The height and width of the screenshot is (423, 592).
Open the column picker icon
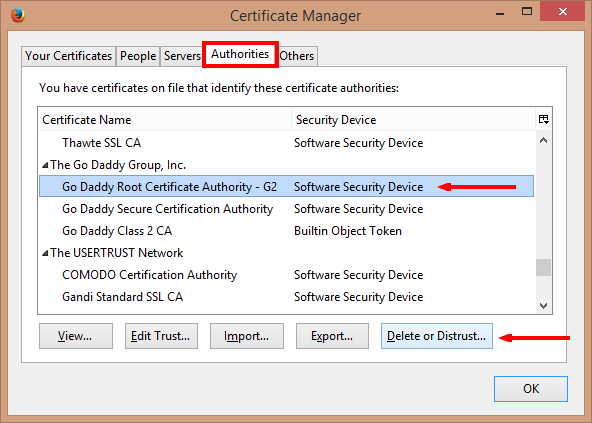tap(544, 120)
